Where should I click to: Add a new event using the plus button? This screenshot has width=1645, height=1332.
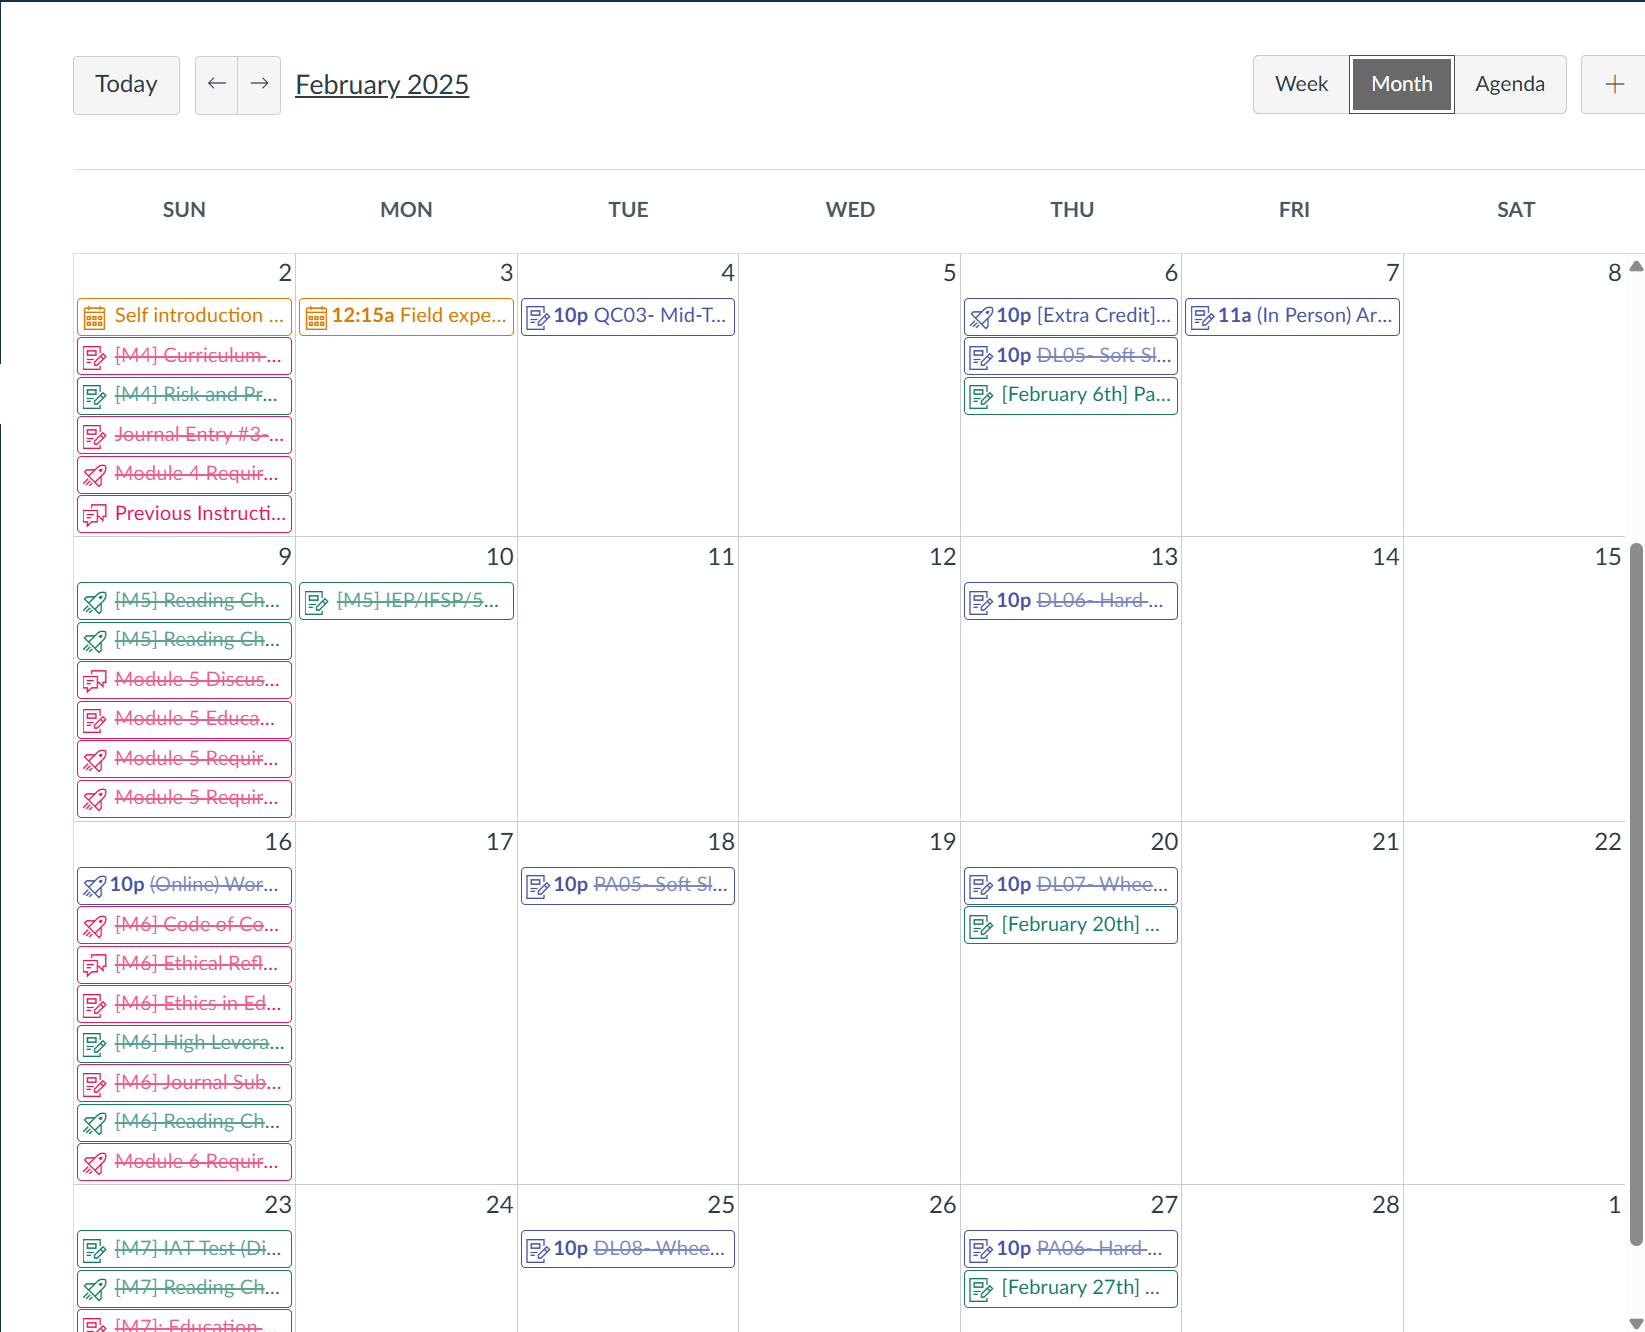click(1613, 85)
